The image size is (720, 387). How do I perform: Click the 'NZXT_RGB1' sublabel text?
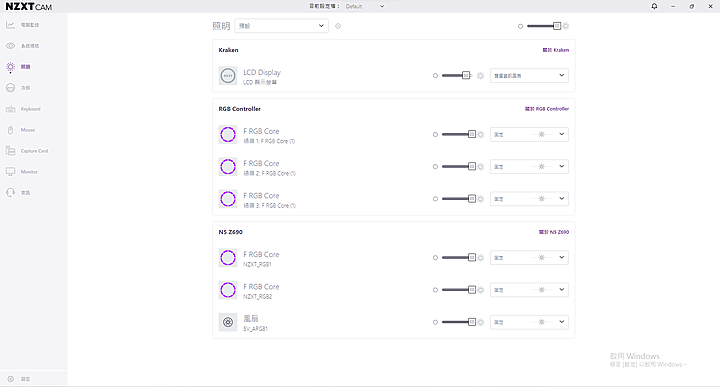[x=258, y=264]
